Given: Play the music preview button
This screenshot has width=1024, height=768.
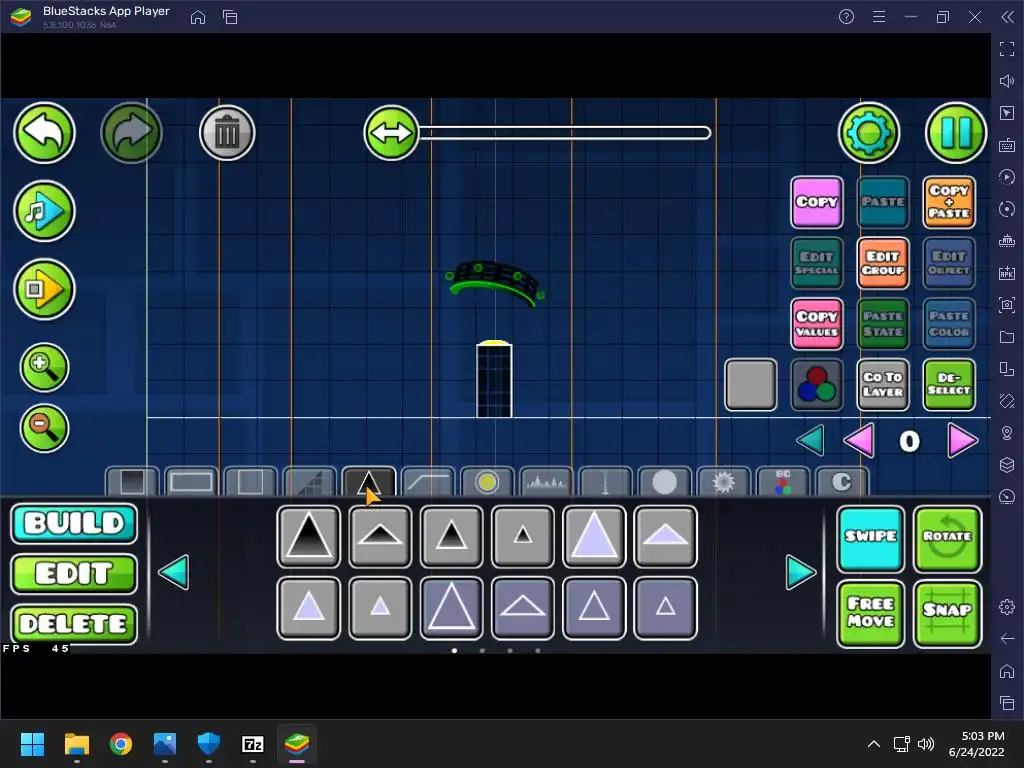Looking at the screenshot, I should point(44,211).
